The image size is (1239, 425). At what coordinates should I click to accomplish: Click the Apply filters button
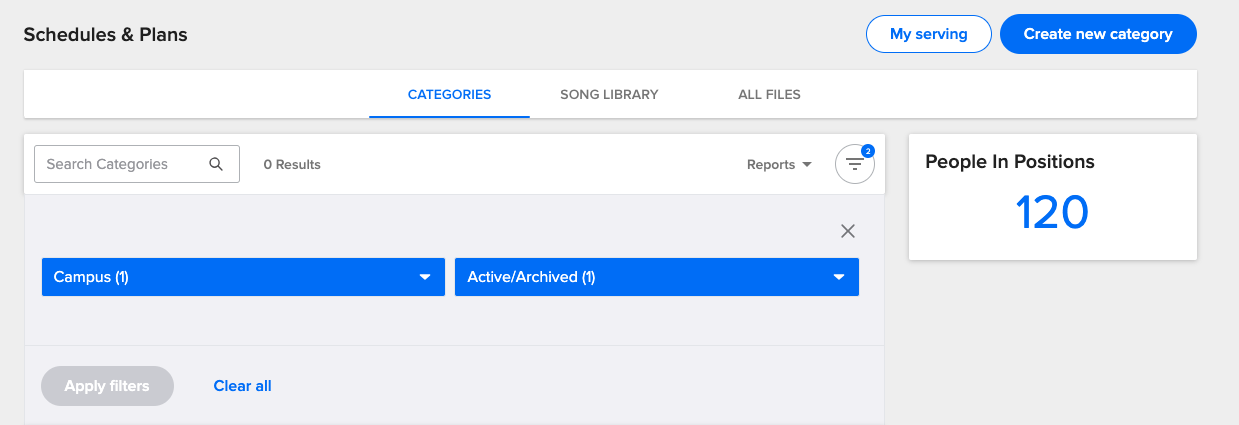coord(107,386)
